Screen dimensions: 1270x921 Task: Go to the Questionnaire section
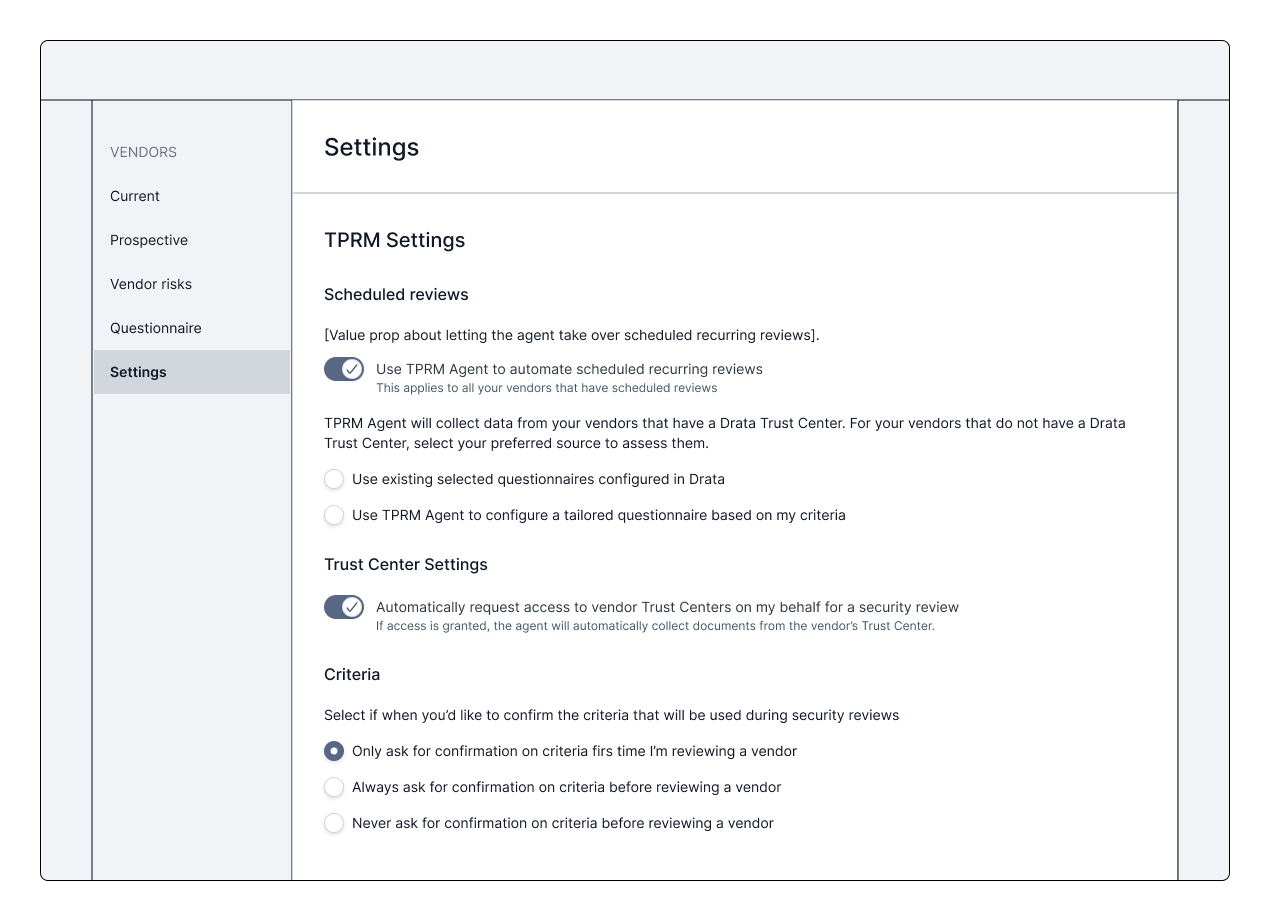[156, 328]
